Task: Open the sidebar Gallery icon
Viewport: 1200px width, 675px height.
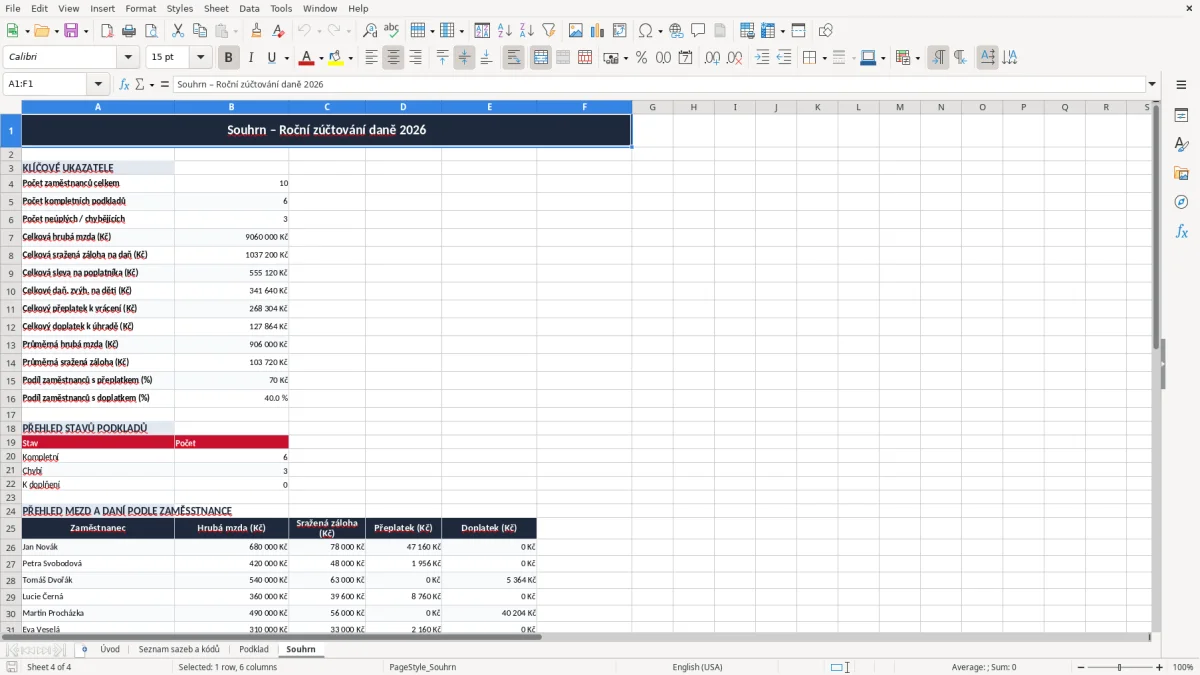Action: pyautogui.click(x=1181, y=173)
